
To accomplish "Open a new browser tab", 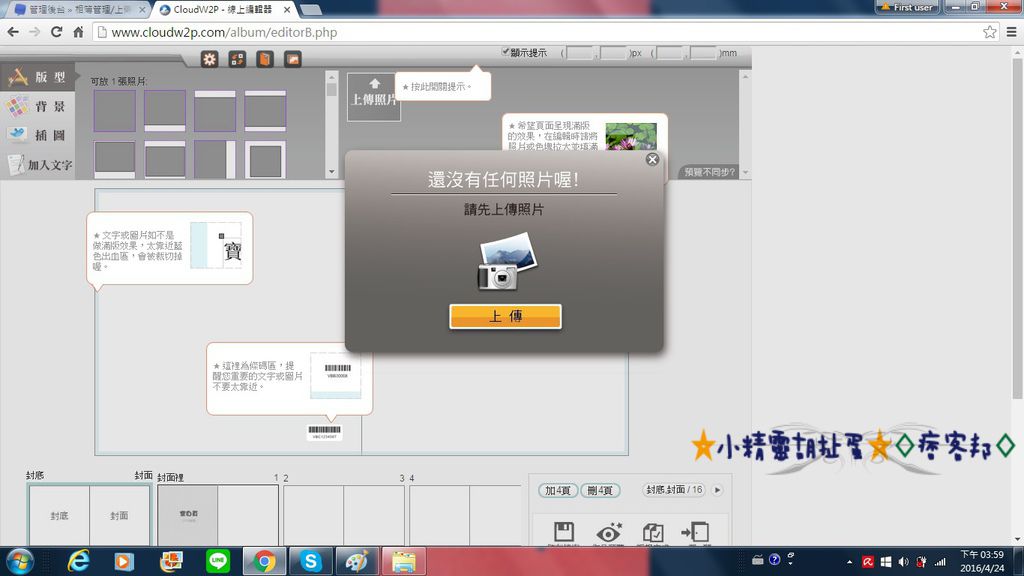I will point(311,10).
